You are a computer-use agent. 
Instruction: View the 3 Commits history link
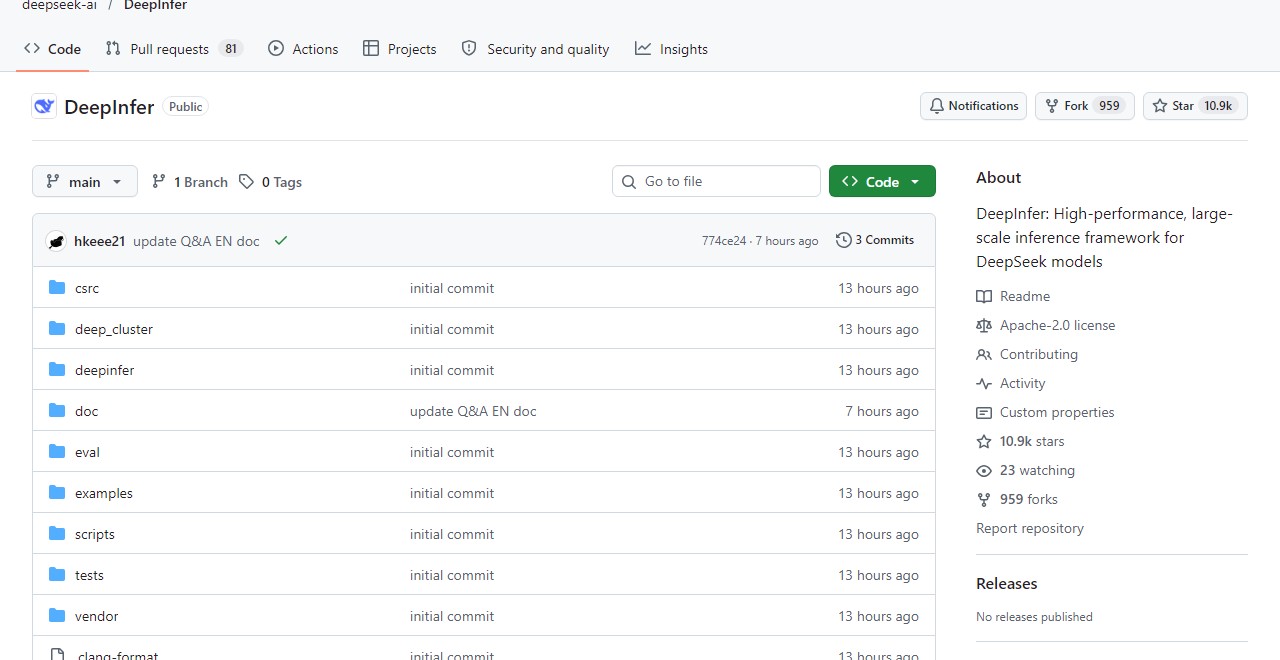[x=875, y=240]
